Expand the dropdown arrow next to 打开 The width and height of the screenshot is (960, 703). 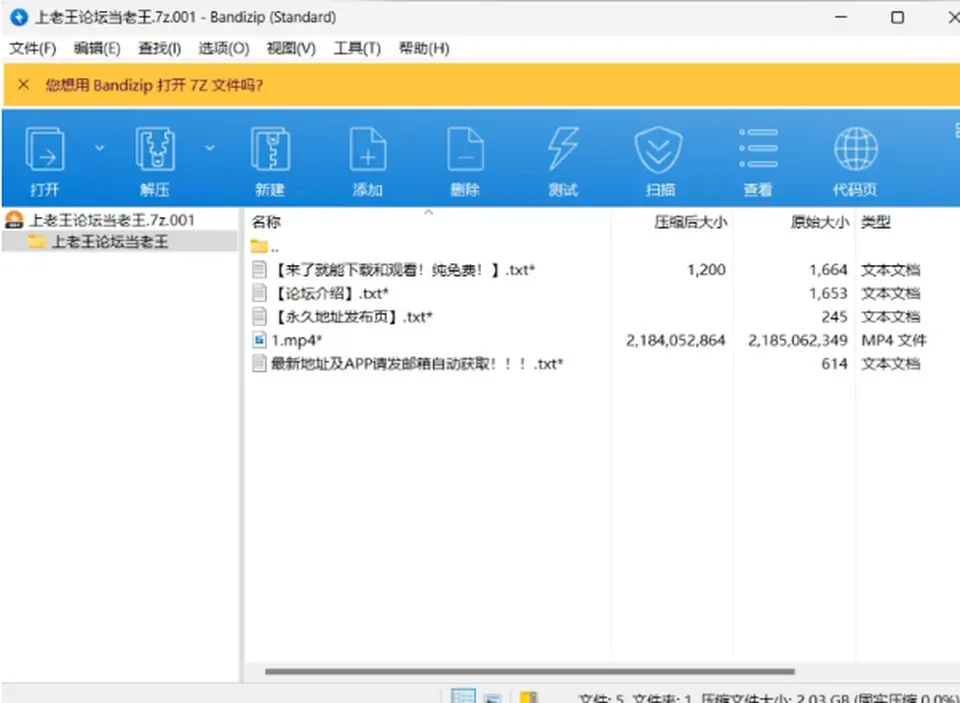100,148
